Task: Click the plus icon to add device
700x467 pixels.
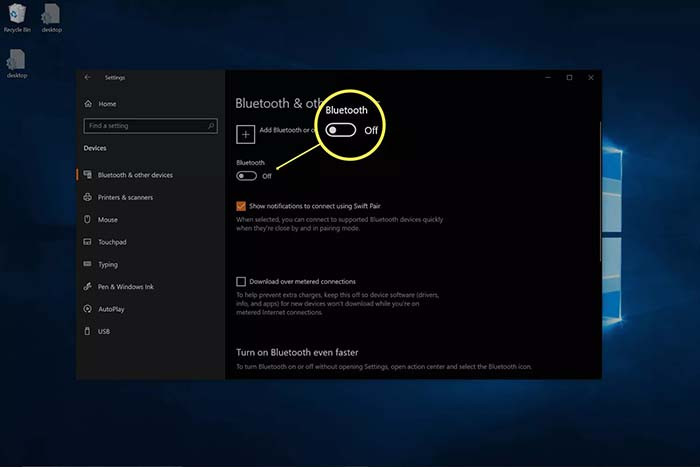Action: 246,134
